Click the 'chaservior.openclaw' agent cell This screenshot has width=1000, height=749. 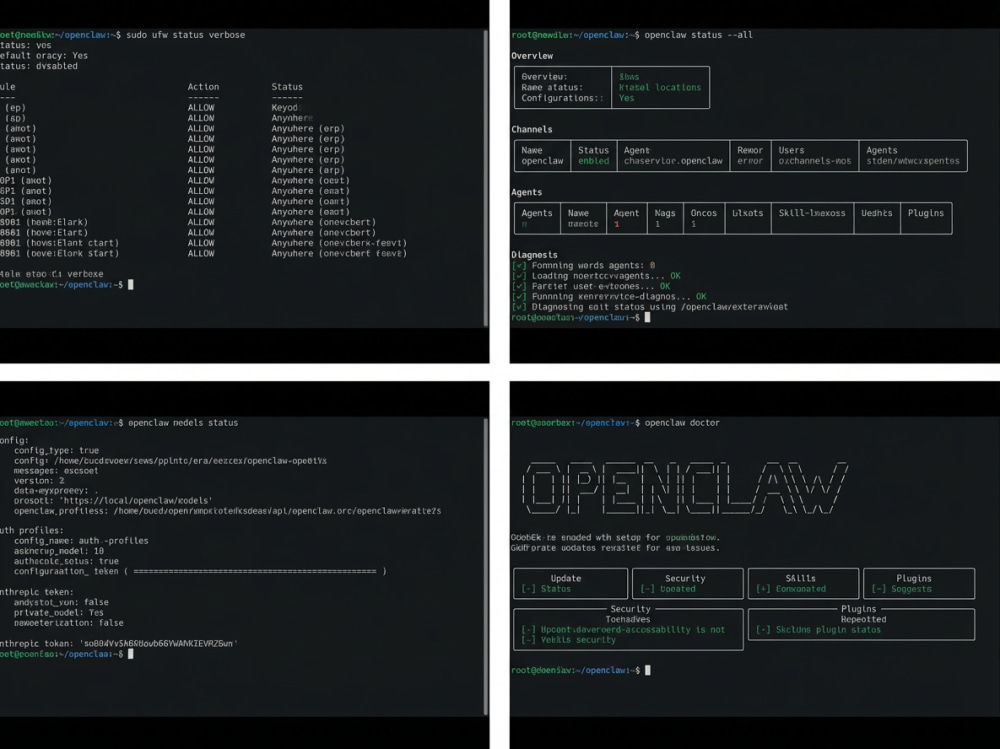click(673, 161)
